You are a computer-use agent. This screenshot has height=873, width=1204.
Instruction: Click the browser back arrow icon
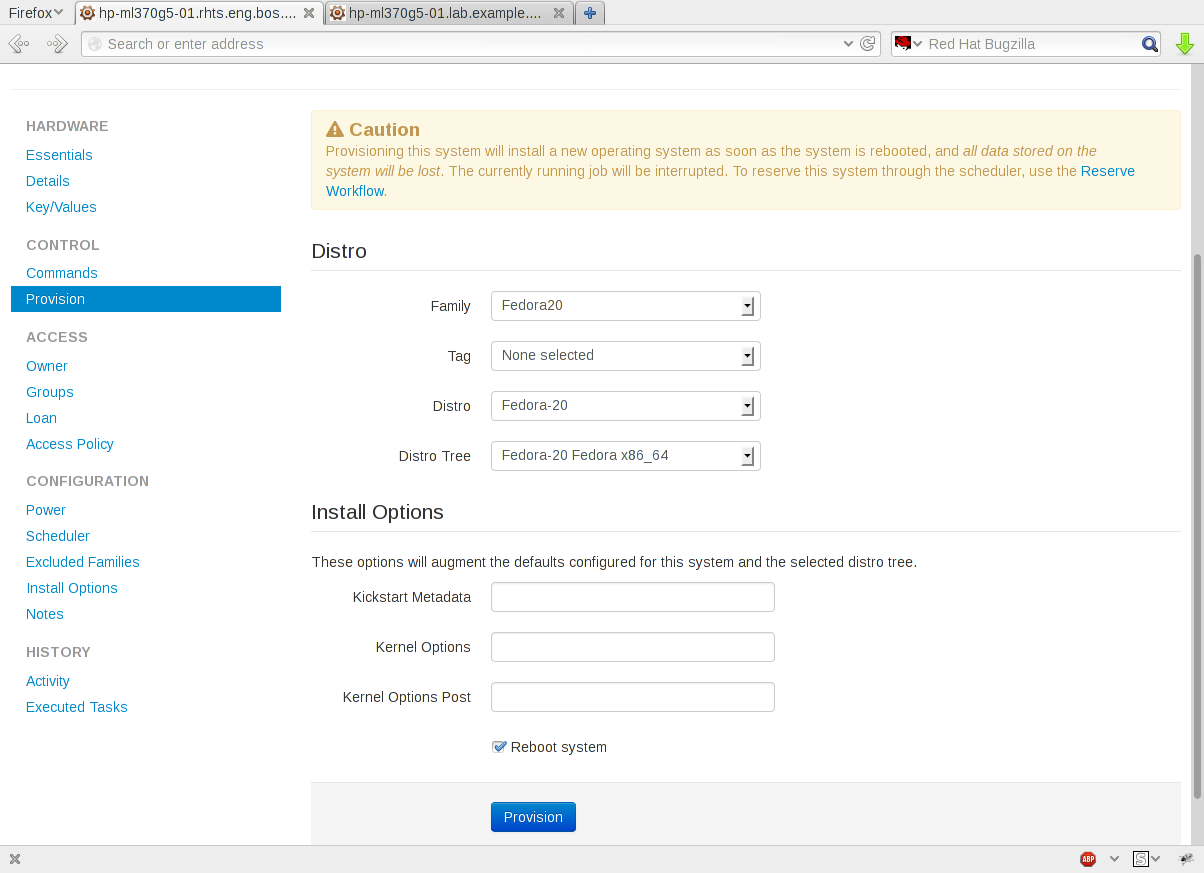click(x=19, y=44)
